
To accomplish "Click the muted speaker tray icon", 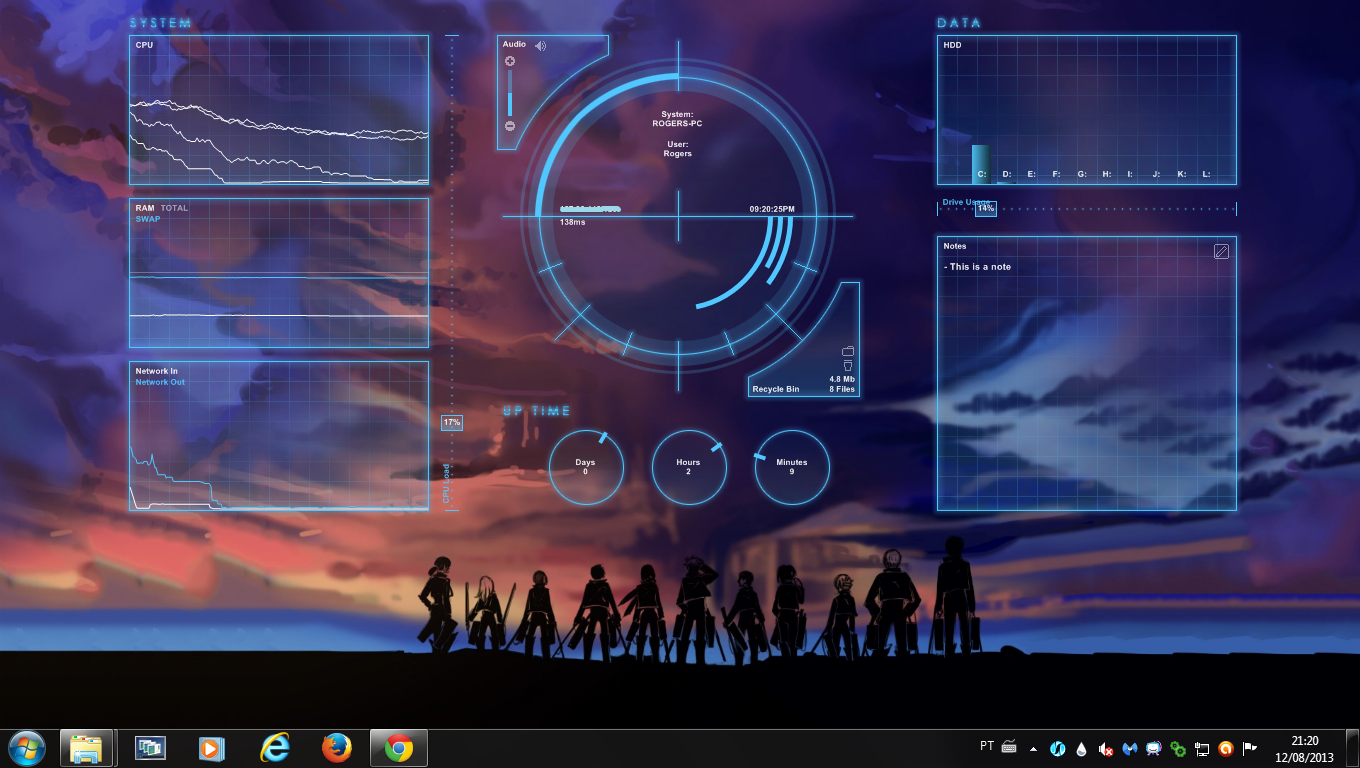I will (x=1106, y=748).
